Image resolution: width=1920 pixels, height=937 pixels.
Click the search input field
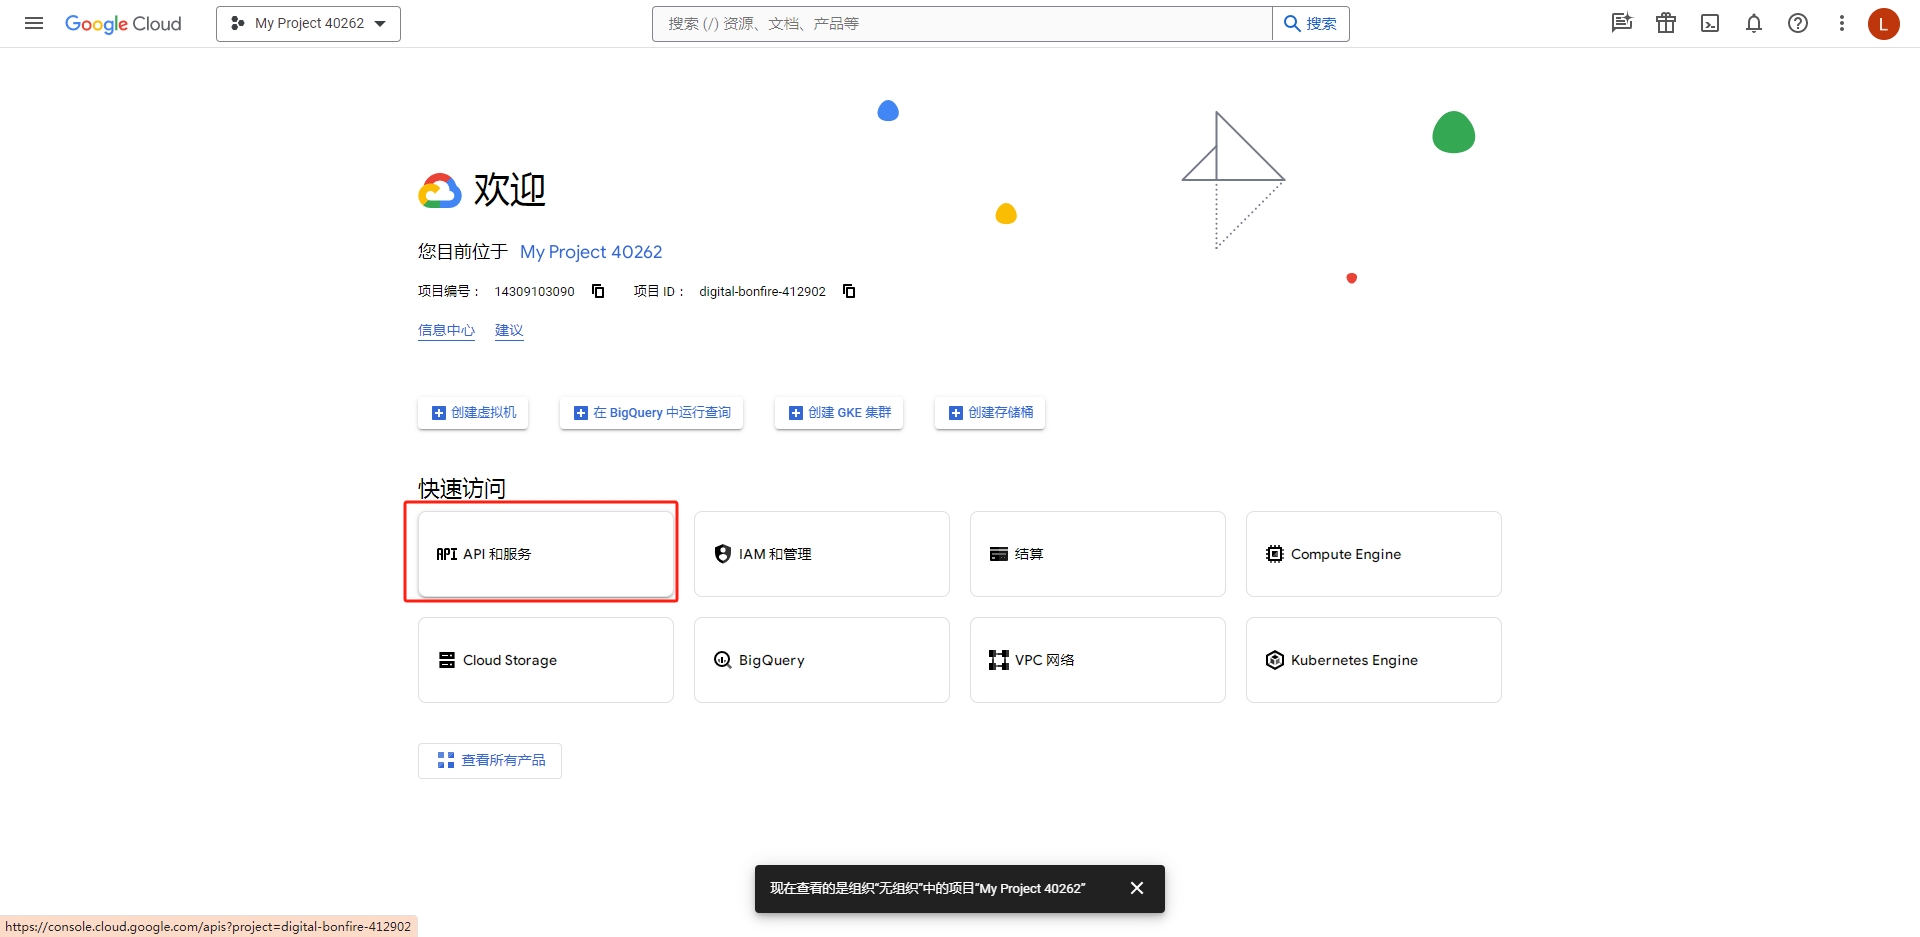[962, 24]
